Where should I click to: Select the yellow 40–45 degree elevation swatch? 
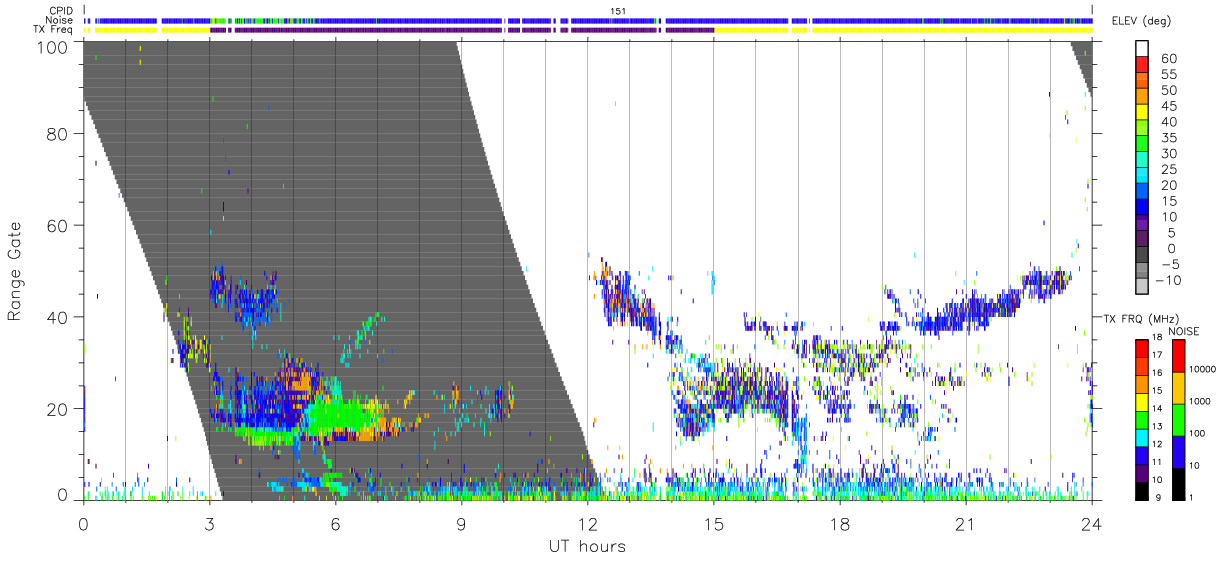1143,113
